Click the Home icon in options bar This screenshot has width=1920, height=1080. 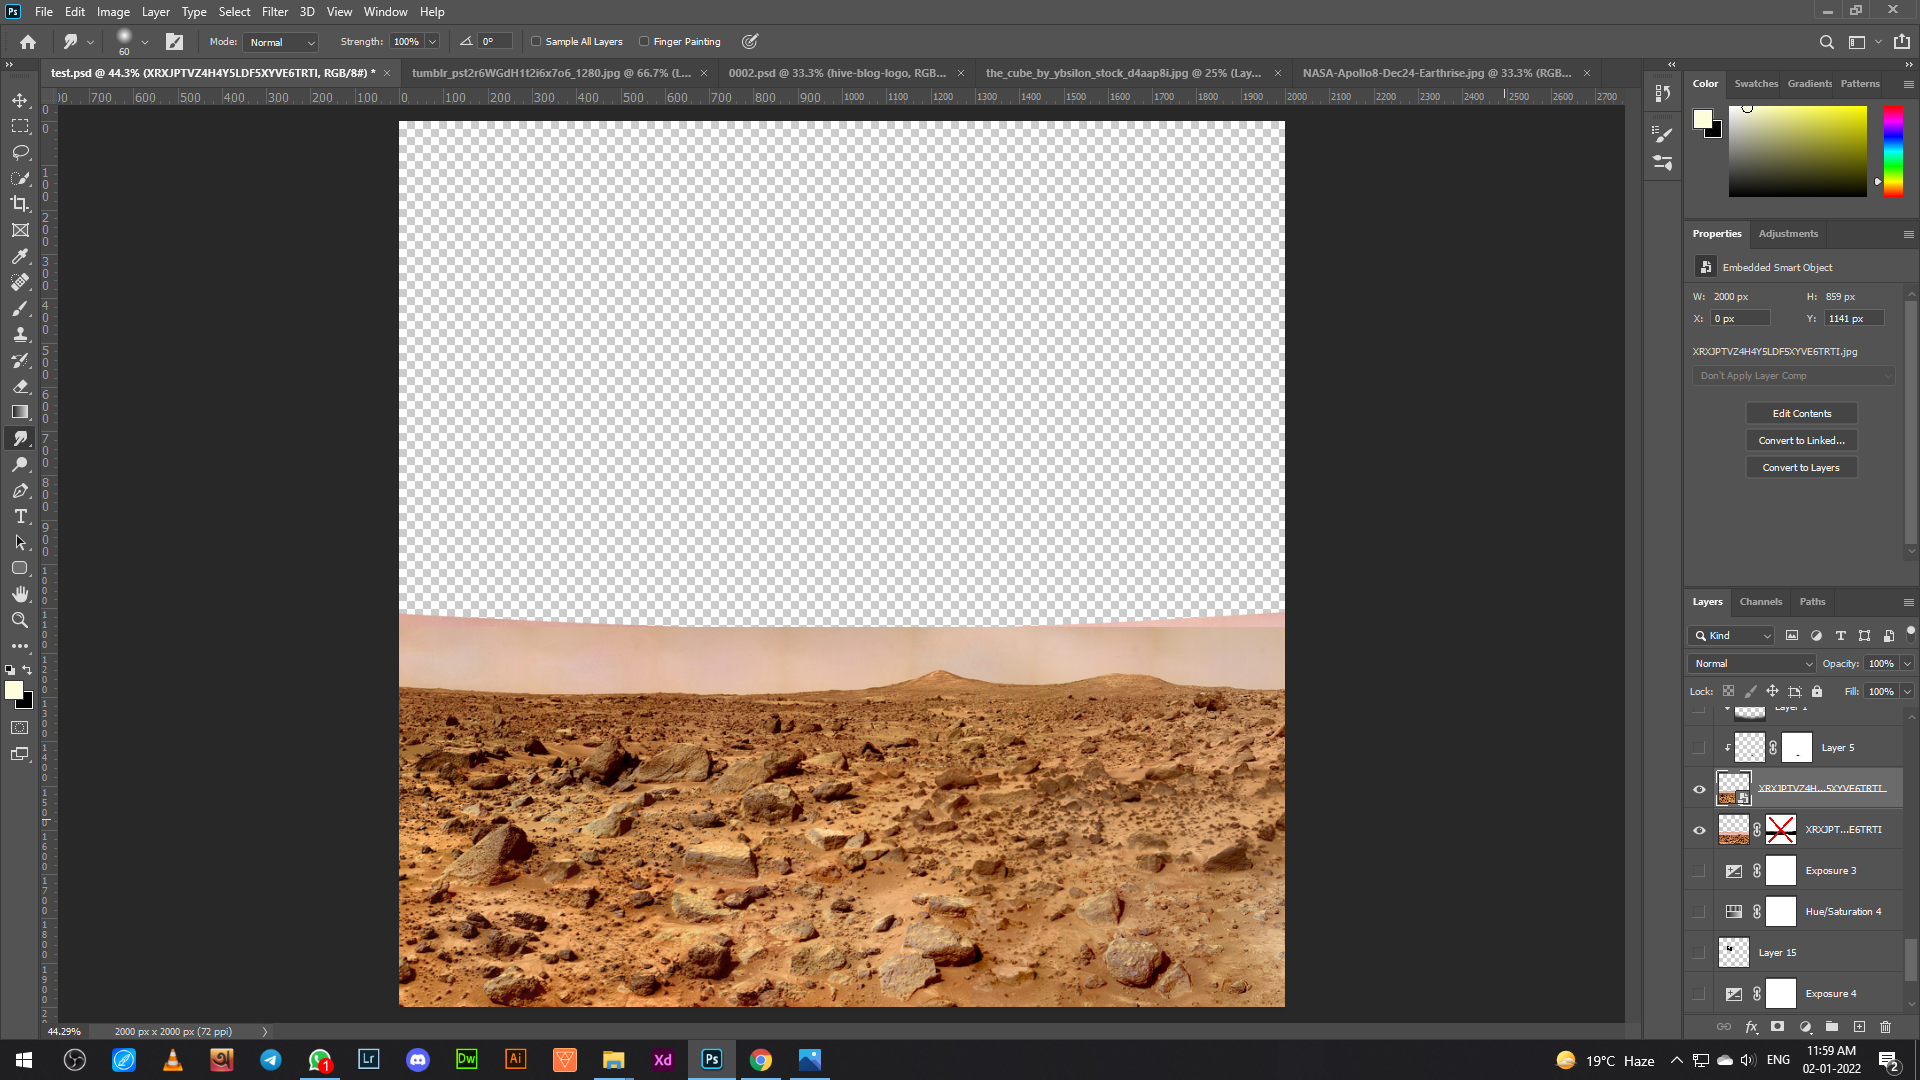pyautogui.click(x=28, y=42)
